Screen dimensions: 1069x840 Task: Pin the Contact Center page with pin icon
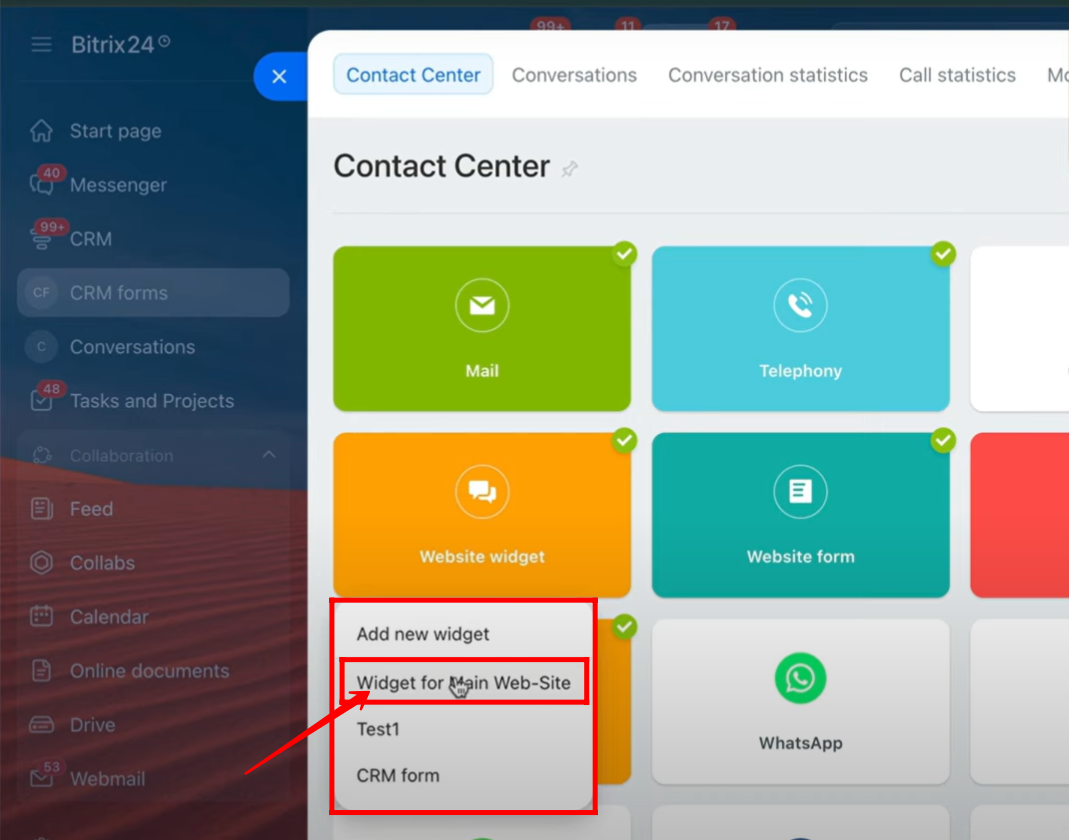click(569, 168)
